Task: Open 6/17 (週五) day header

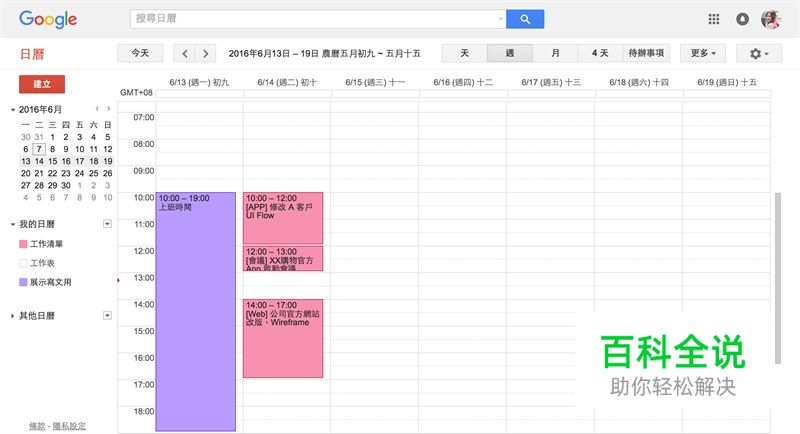Action: point(551,82)
